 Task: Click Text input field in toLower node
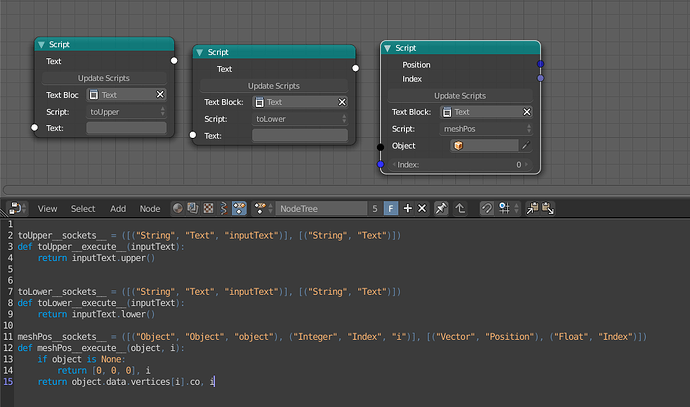coord(300,136)
